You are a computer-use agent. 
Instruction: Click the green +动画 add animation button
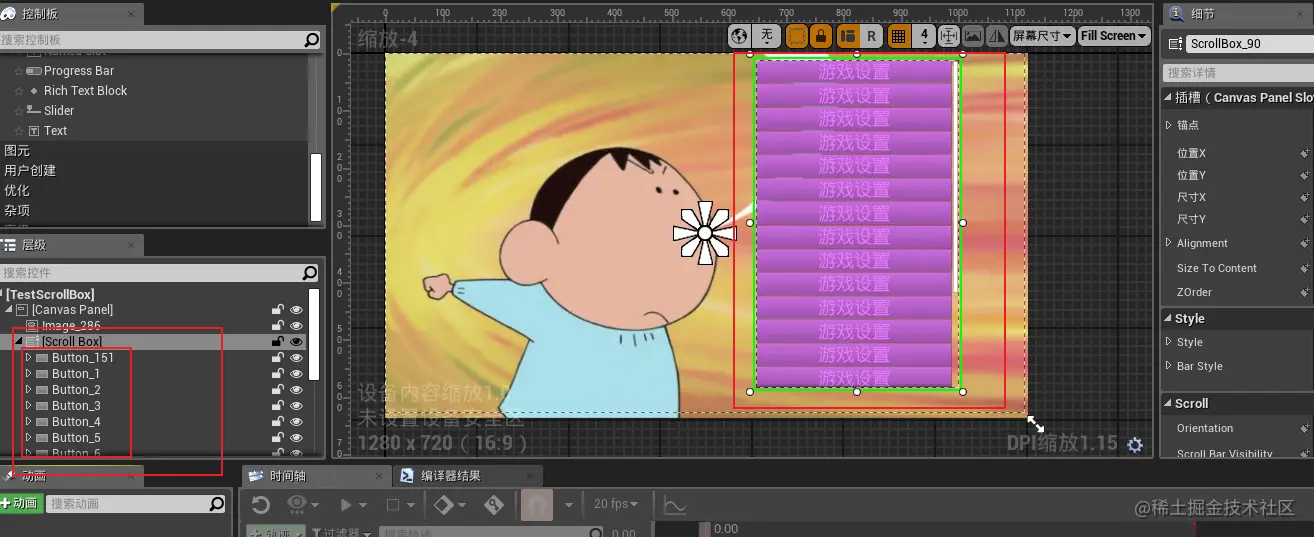20,504
